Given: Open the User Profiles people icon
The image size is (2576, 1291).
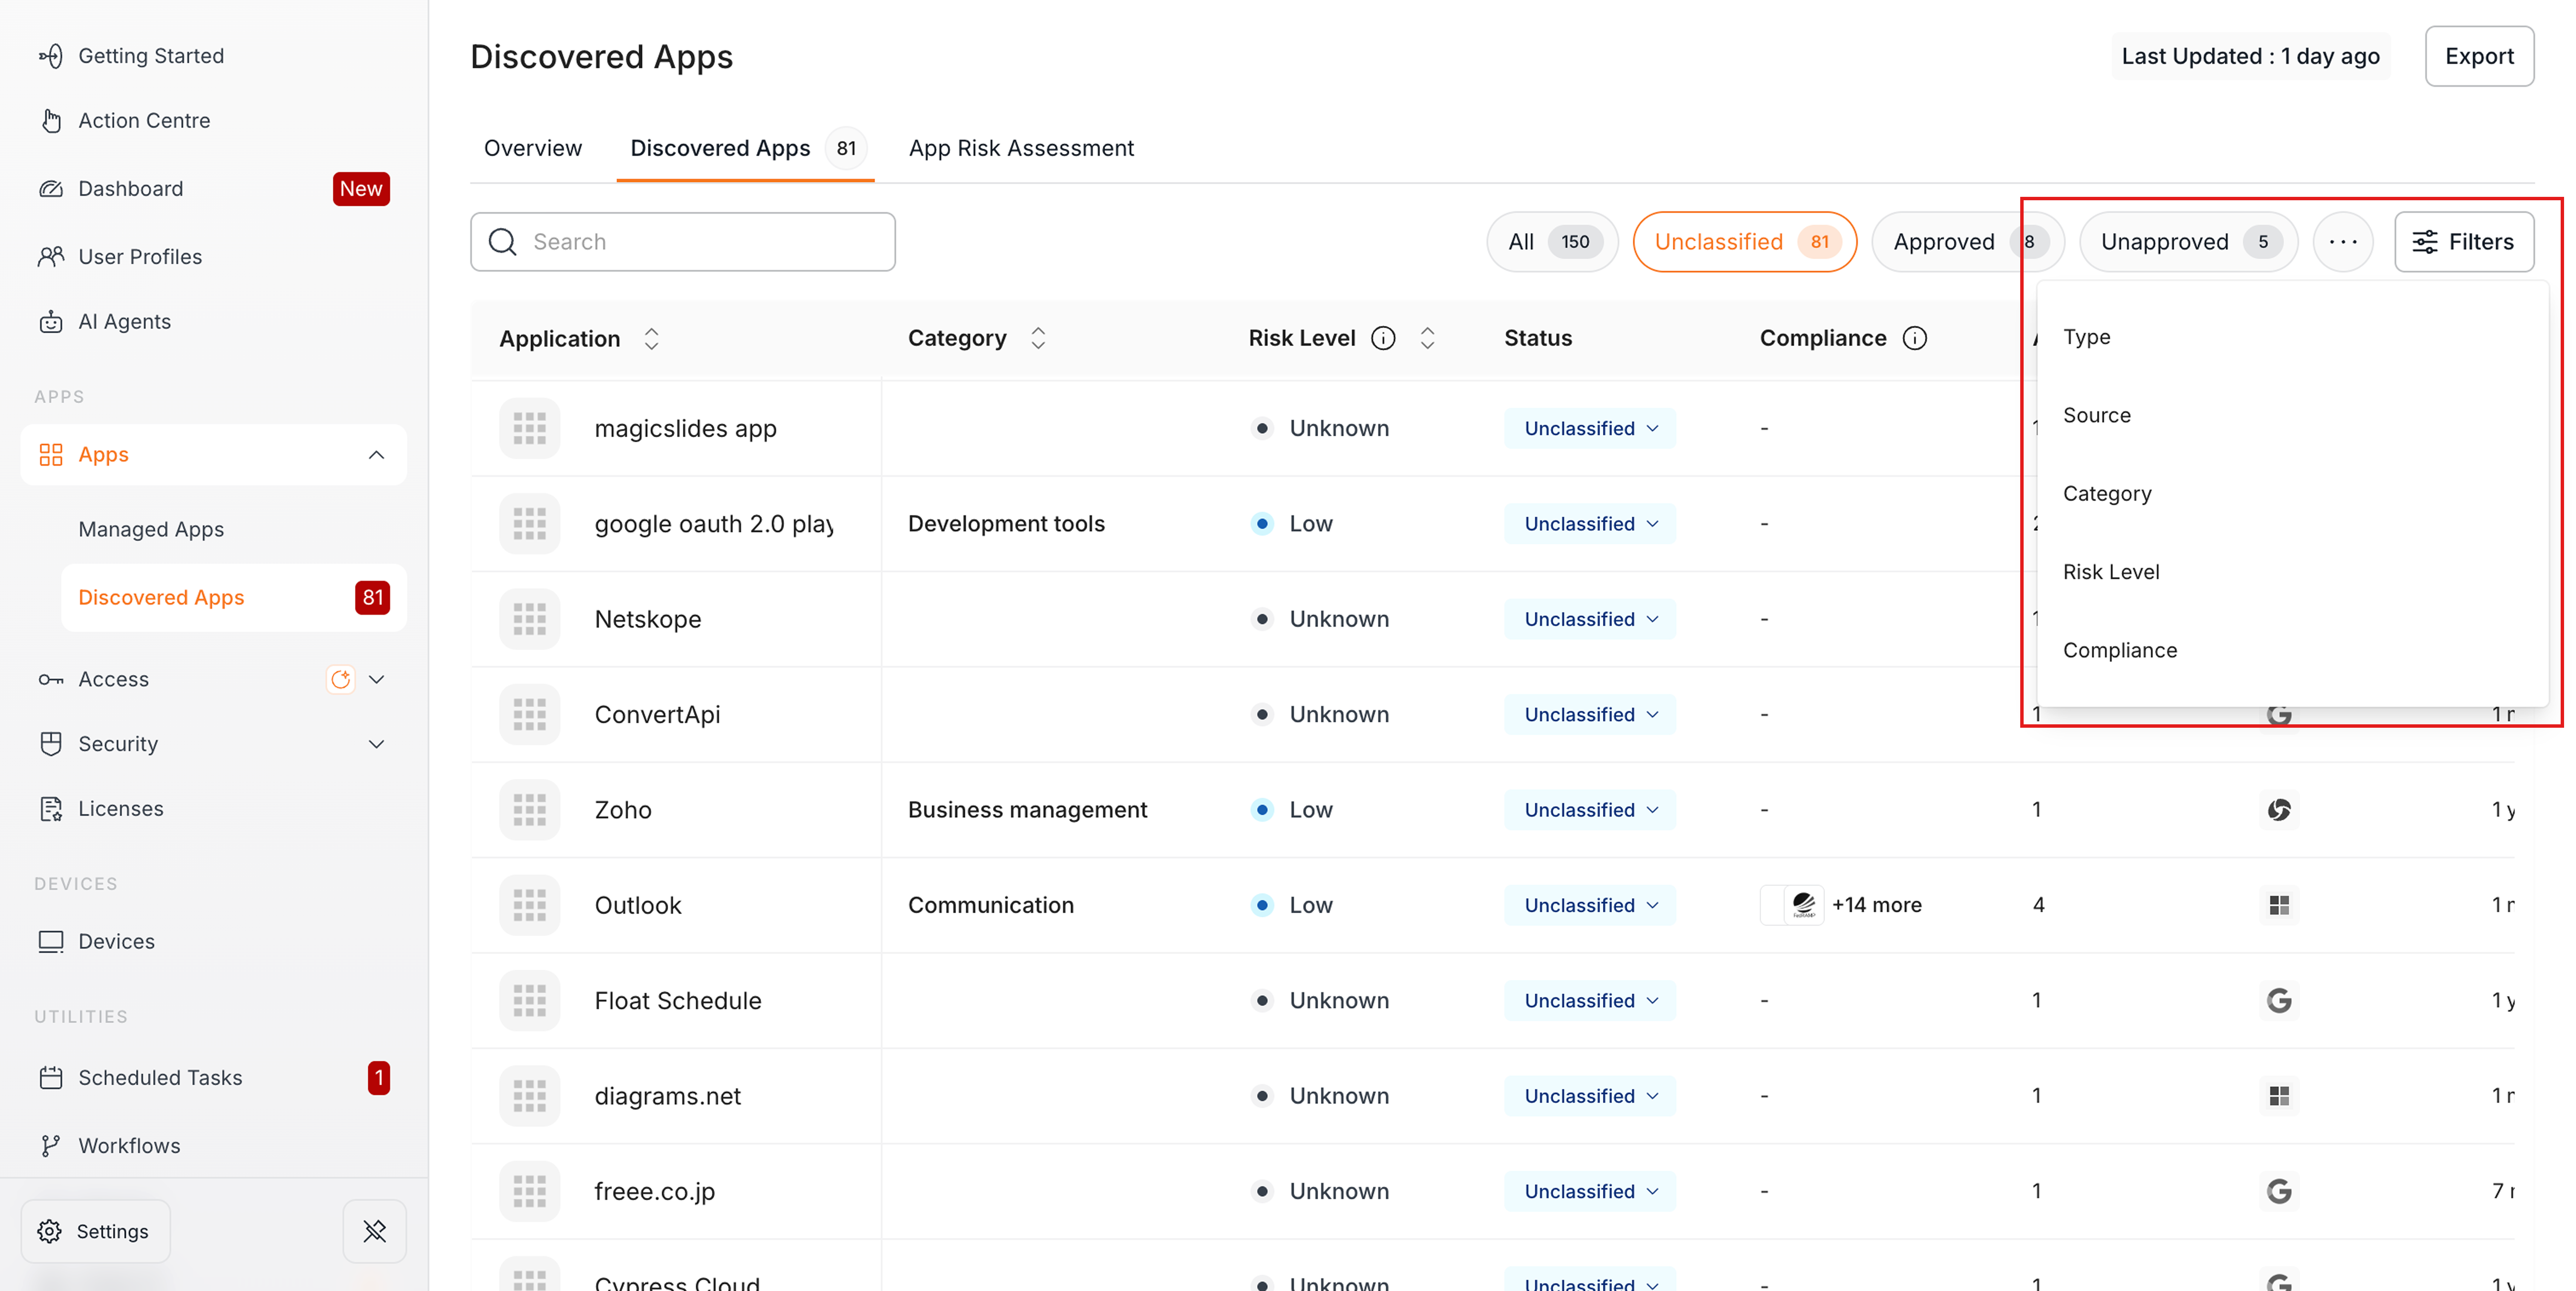Looking at the screenshot, I should (51, 257).
